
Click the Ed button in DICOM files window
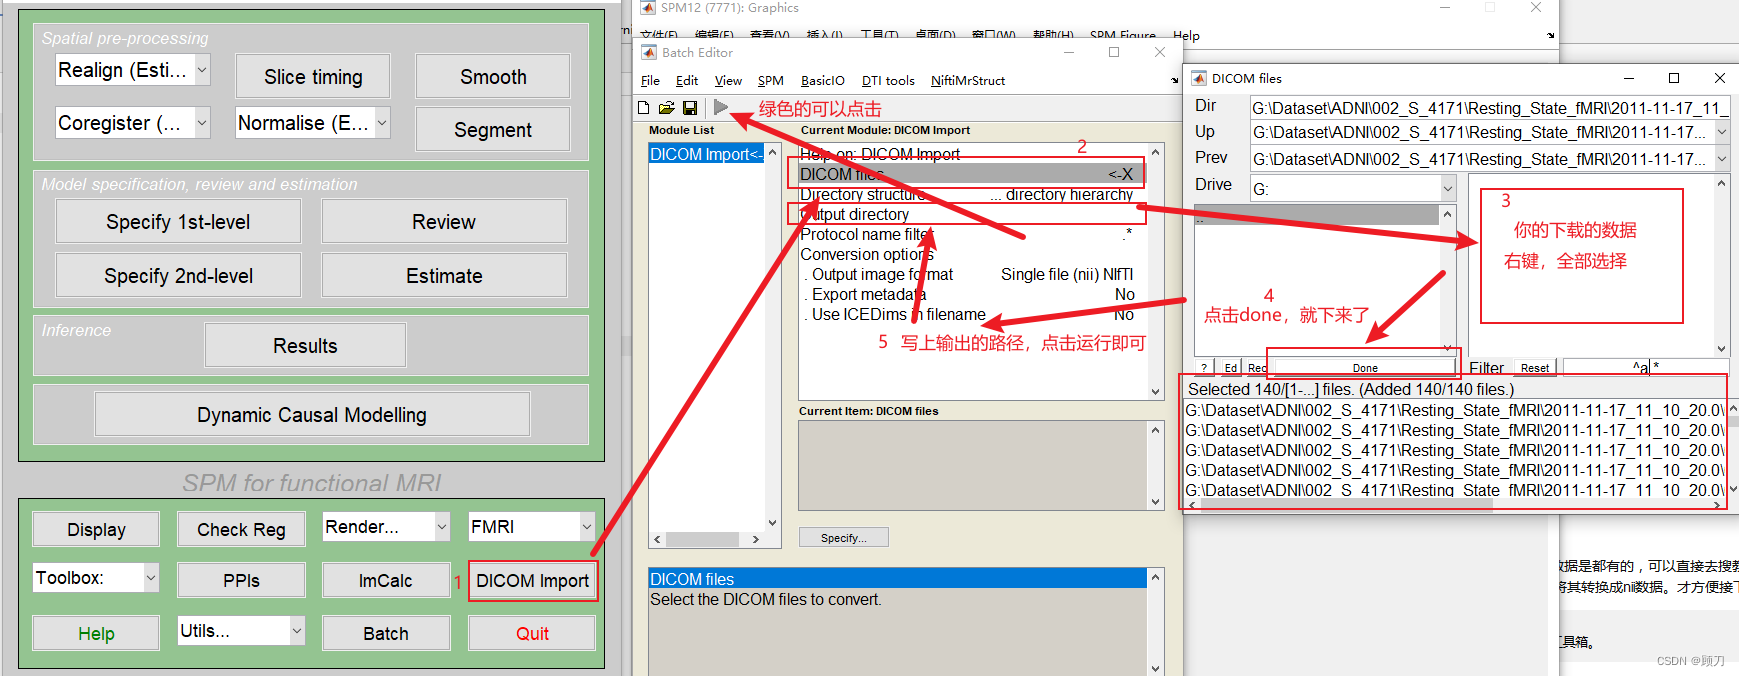tap(1230, 367)
